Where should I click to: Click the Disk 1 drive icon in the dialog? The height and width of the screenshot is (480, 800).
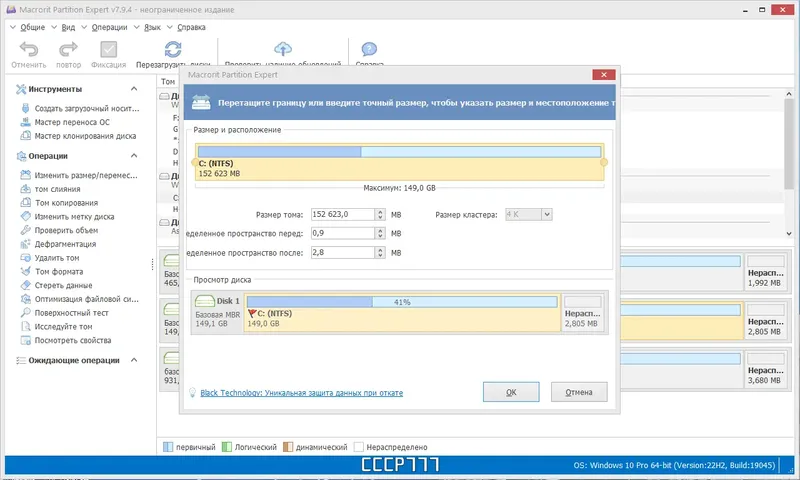click(205, 301)
